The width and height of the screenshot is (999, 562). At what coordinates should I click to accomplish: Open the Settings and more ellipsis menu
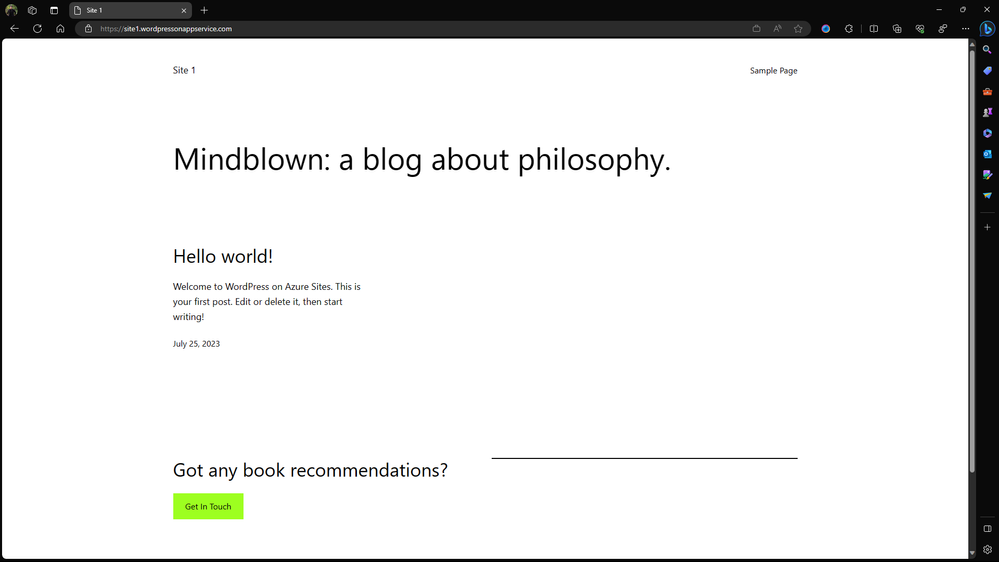pos(966,29)
